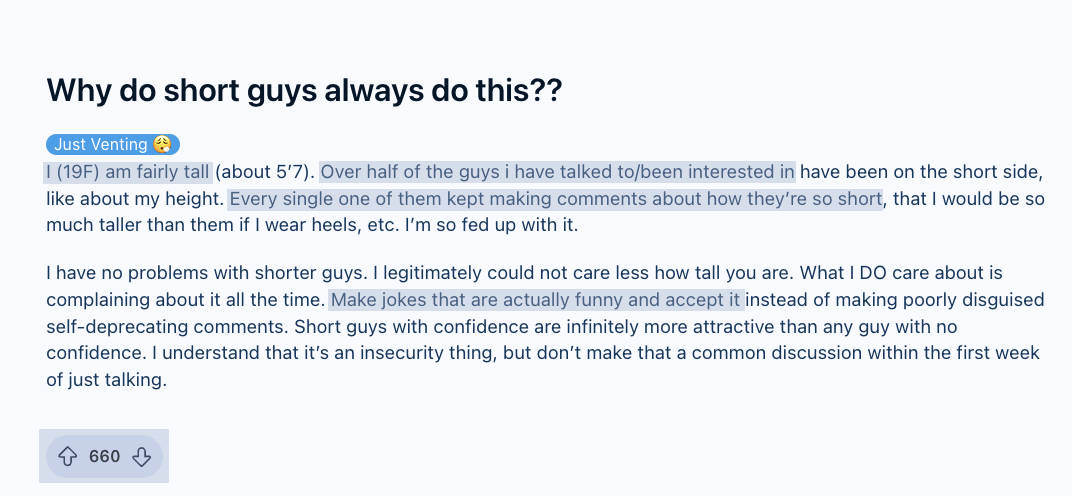Click the highlight "Every single one of them kept making comments"
This screenshot has width=1072, height=496.
438,199
